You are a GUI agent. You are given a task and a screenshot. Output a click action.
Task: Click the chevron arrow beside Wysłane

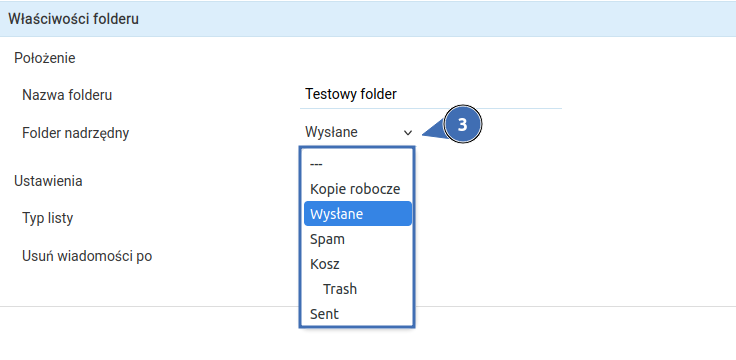[407, 133]
